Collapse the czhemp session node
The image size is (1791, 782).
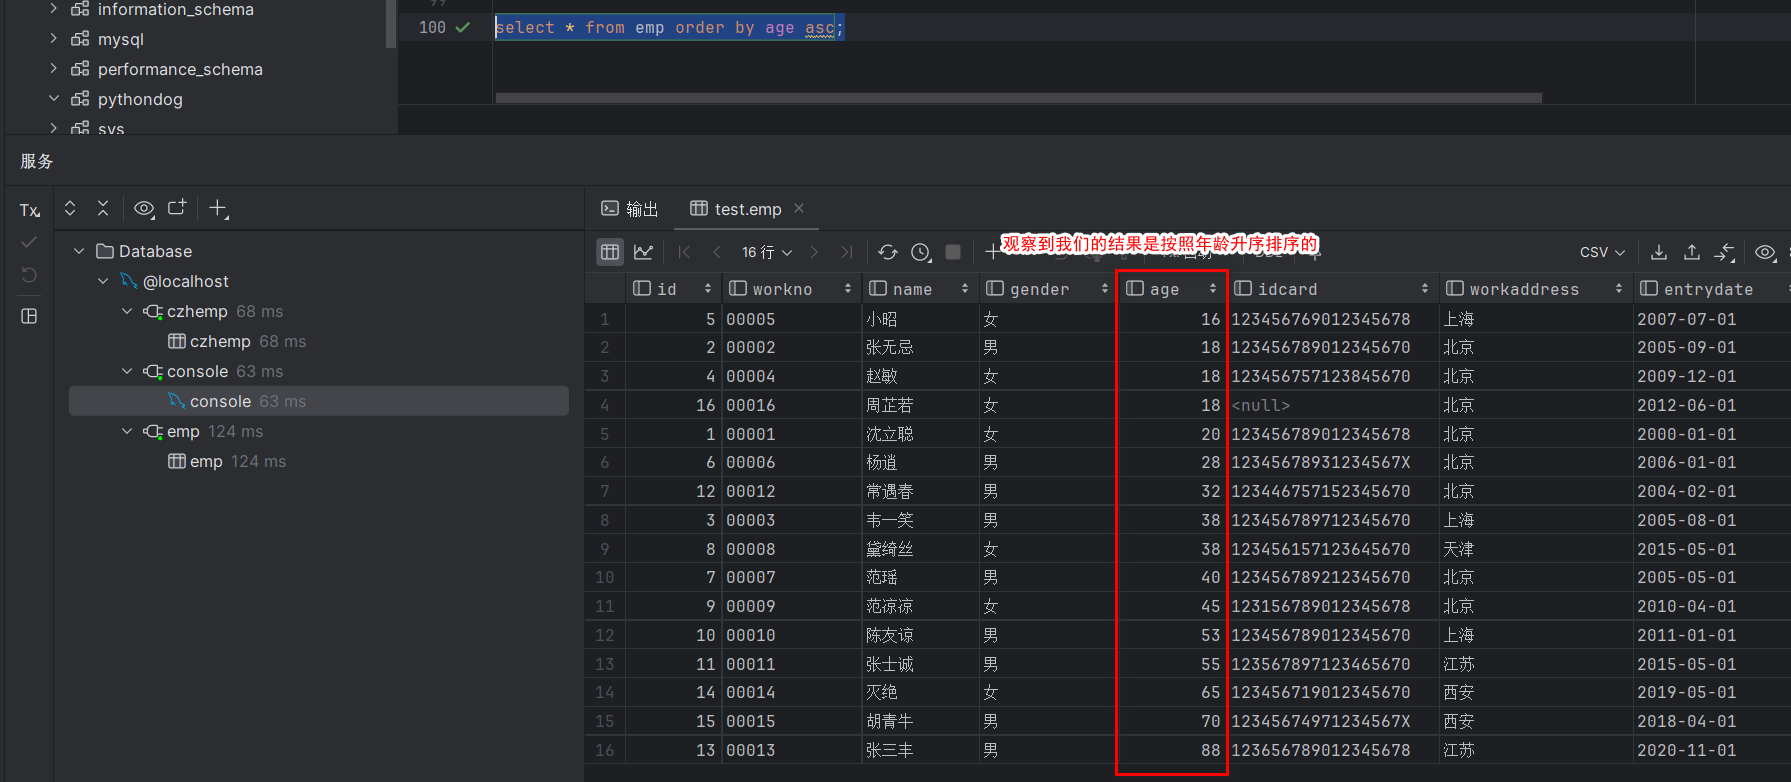point(127,311)
